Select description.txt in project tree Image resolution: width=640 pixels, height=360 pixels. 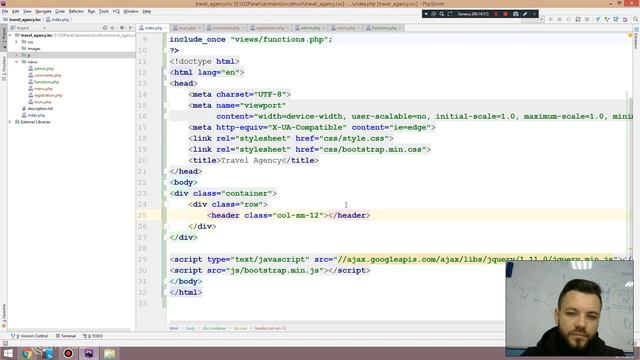pyautogui.click(x=38, y=109)
